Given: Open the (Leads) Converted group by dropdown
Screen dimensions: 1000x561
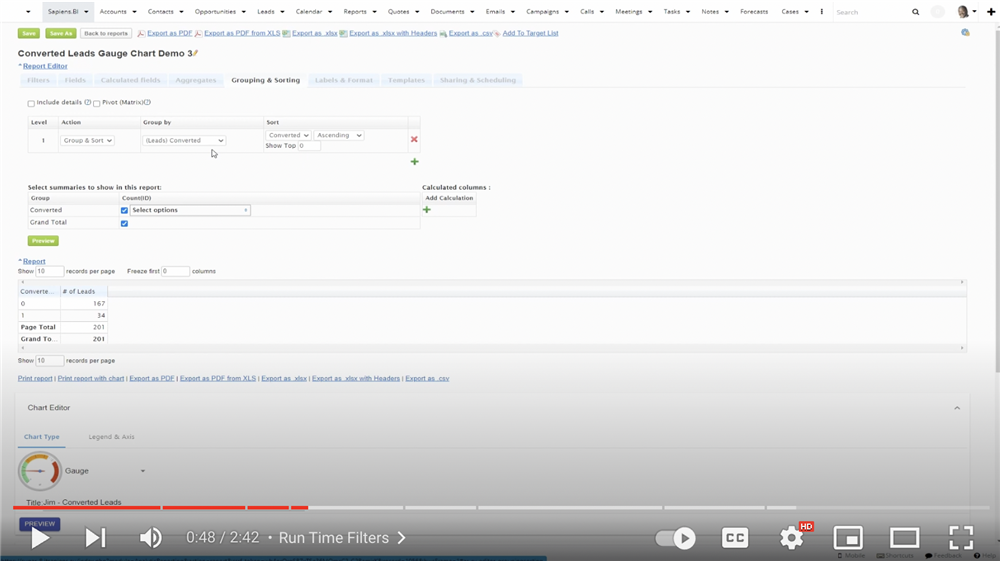Looking at the screenshot, I should (184, 141).
